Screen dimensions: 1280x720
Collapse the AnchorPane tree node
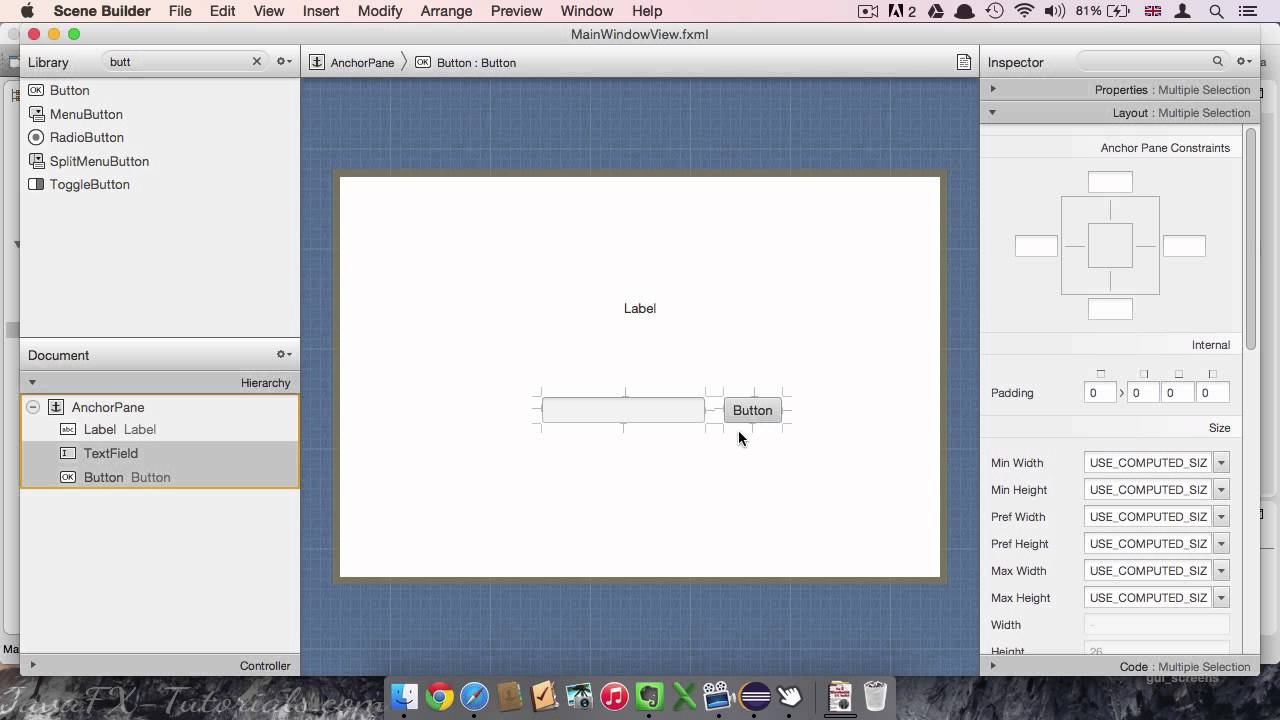33,407
